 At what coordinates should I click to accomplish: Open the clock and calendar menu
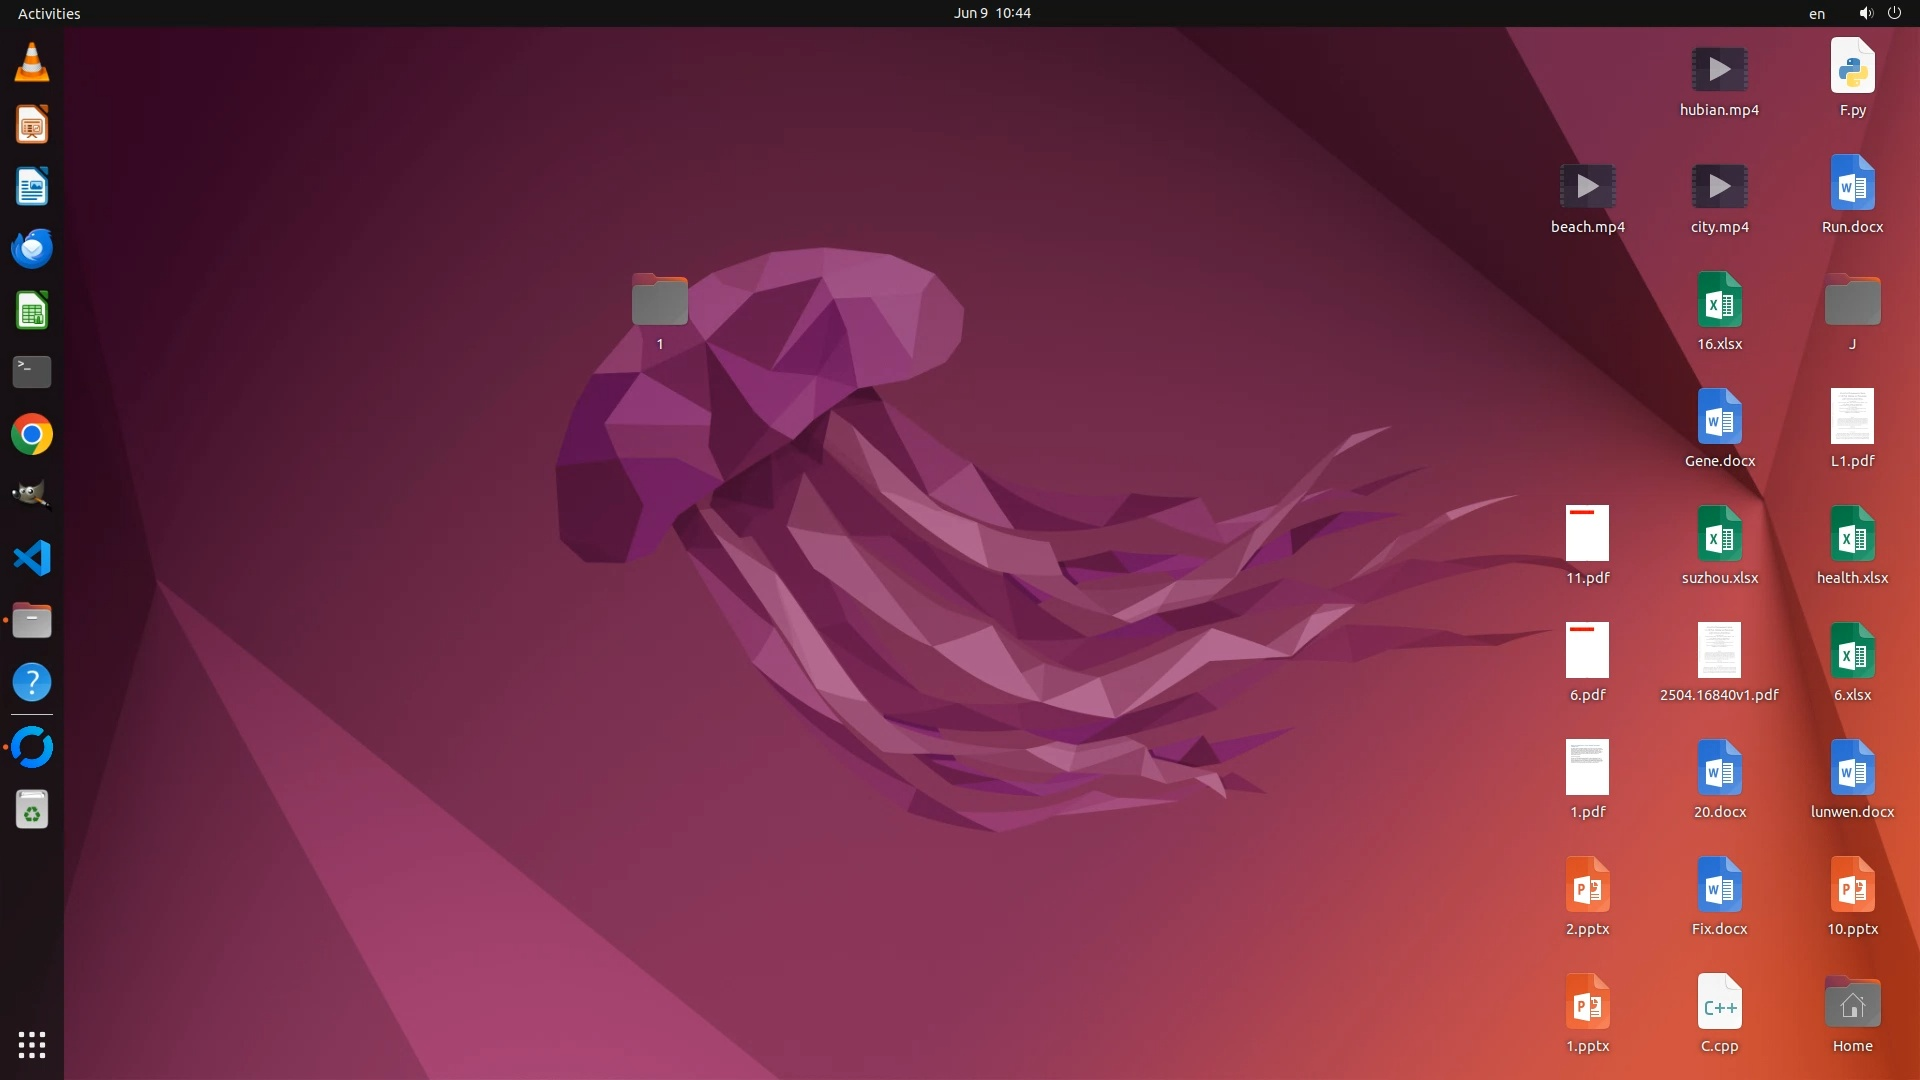click(991, 13)
